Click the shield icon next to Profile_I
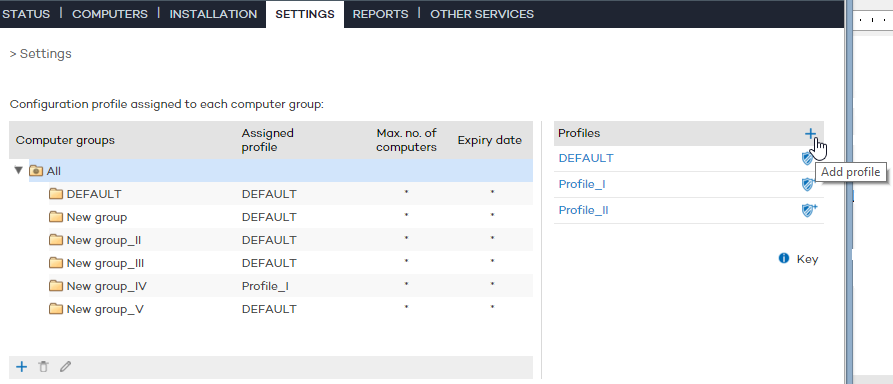893x384 pixels. point(808,184)
